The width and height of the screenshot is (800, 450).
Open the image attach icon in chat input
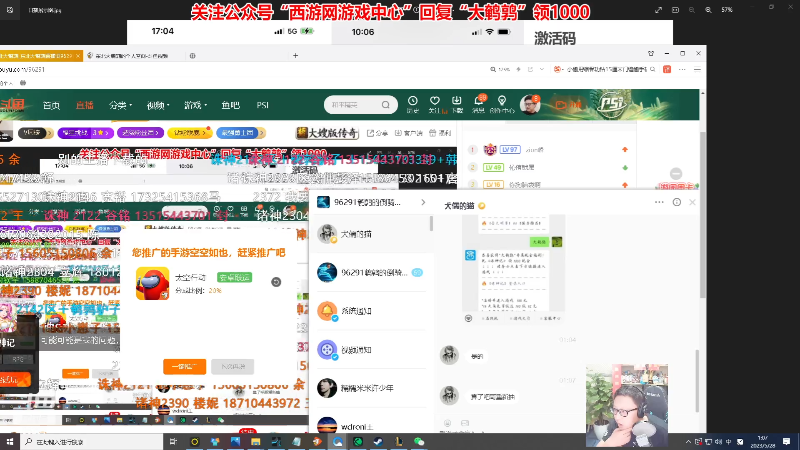coord(465,423)
